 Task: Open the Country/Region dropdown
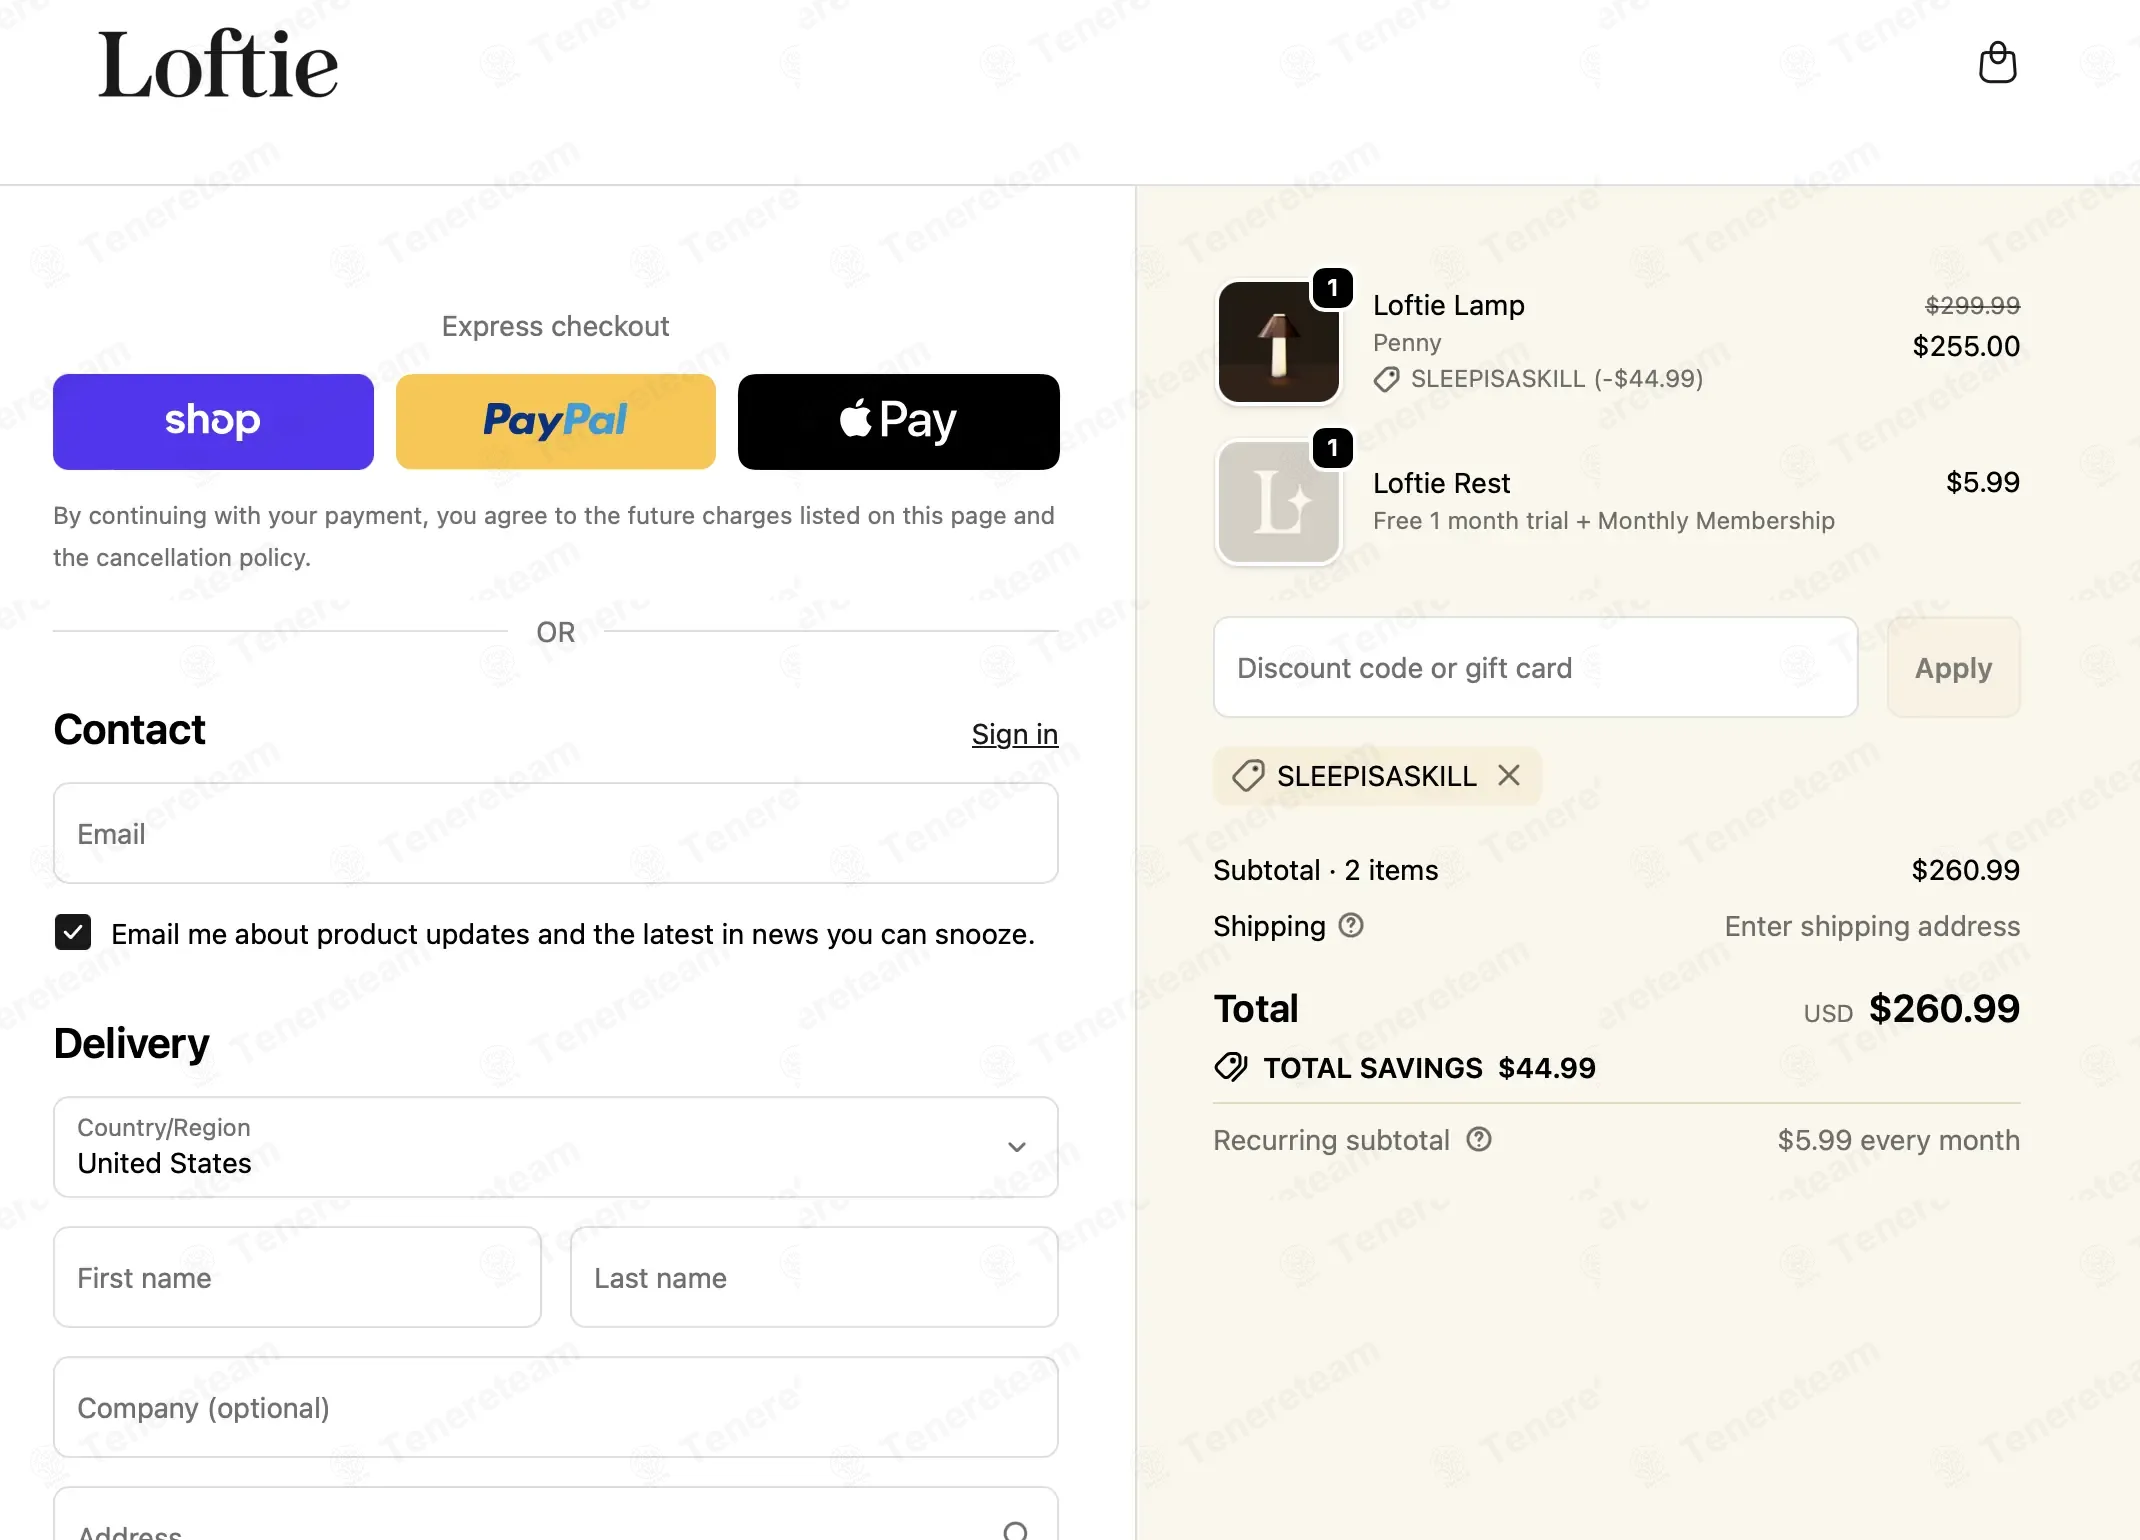coord(556,1147)
